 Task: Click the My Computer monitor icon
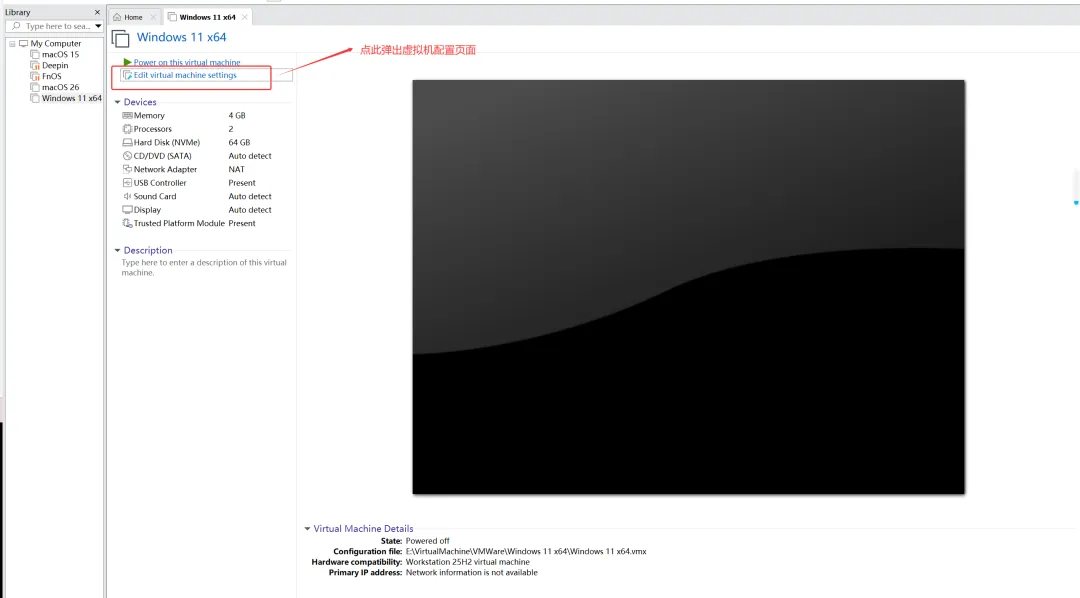[x=23, y=43]
